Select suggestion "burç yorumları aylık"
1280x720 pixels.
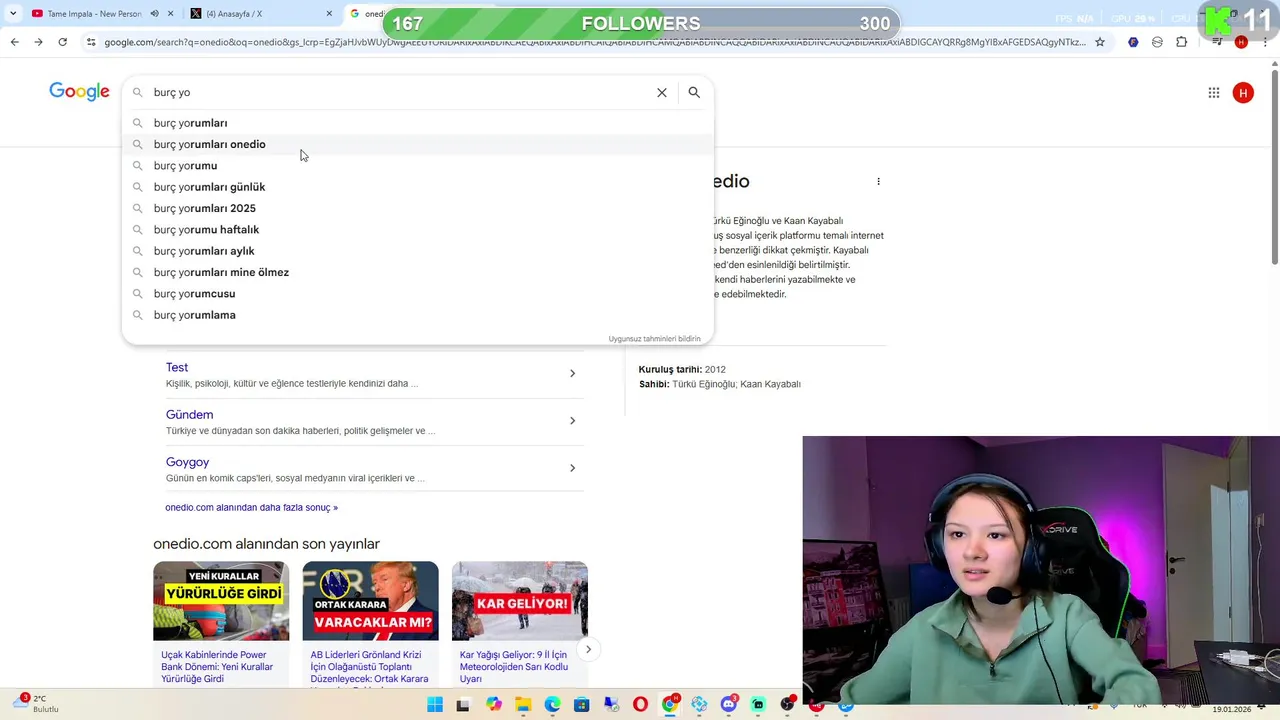pos(418,251)
